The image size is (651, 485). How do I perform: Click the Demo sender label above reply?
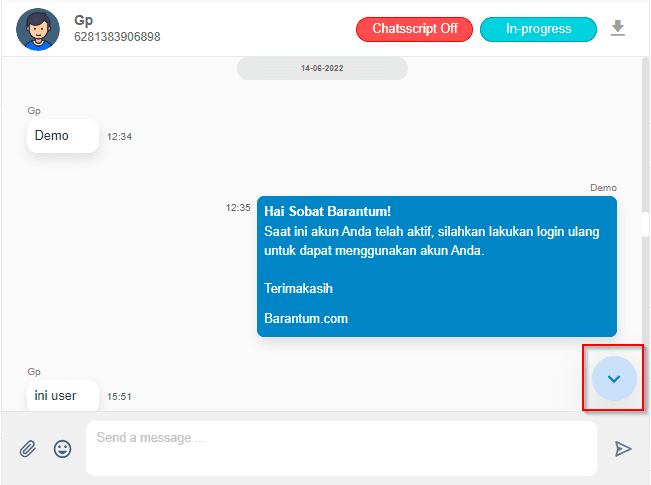(603, 188)
